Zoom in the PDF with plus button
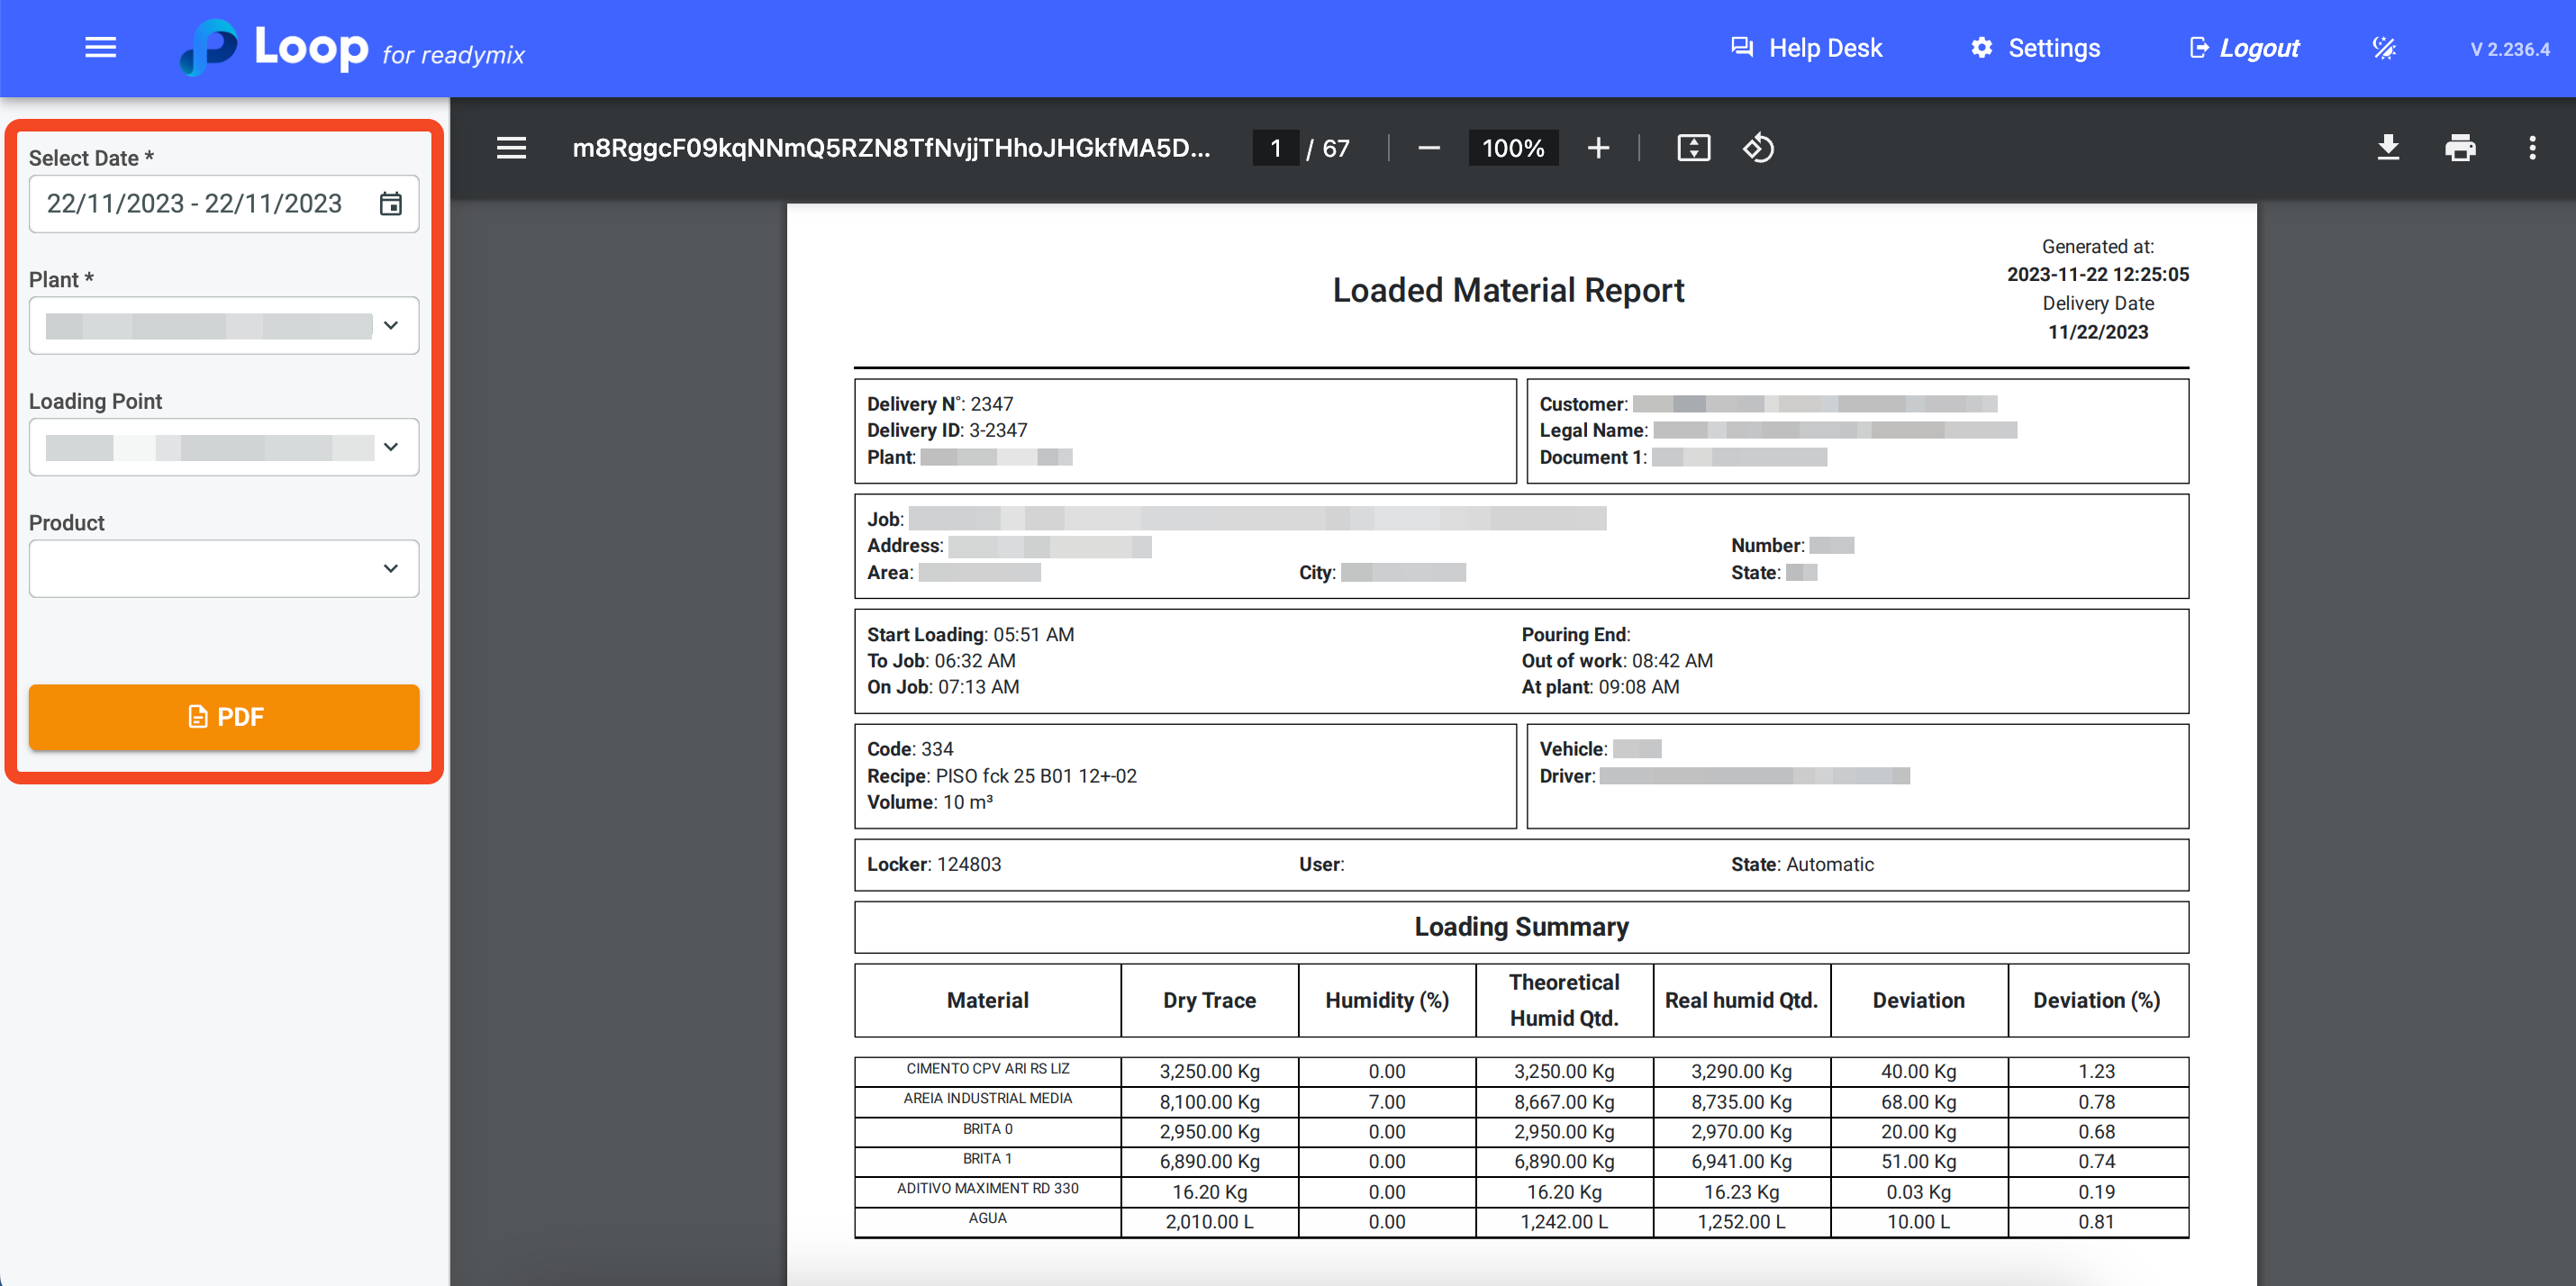The height and width of the screenshot is (1286, 2576). [1598, 148]
